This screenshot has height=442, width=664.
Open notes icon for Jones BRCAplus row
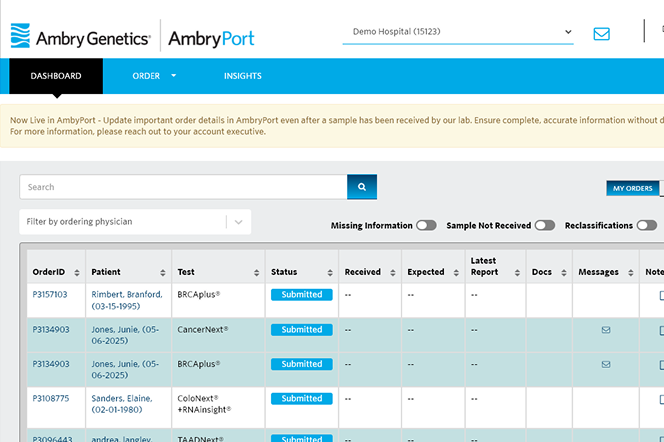pos(661,365)
